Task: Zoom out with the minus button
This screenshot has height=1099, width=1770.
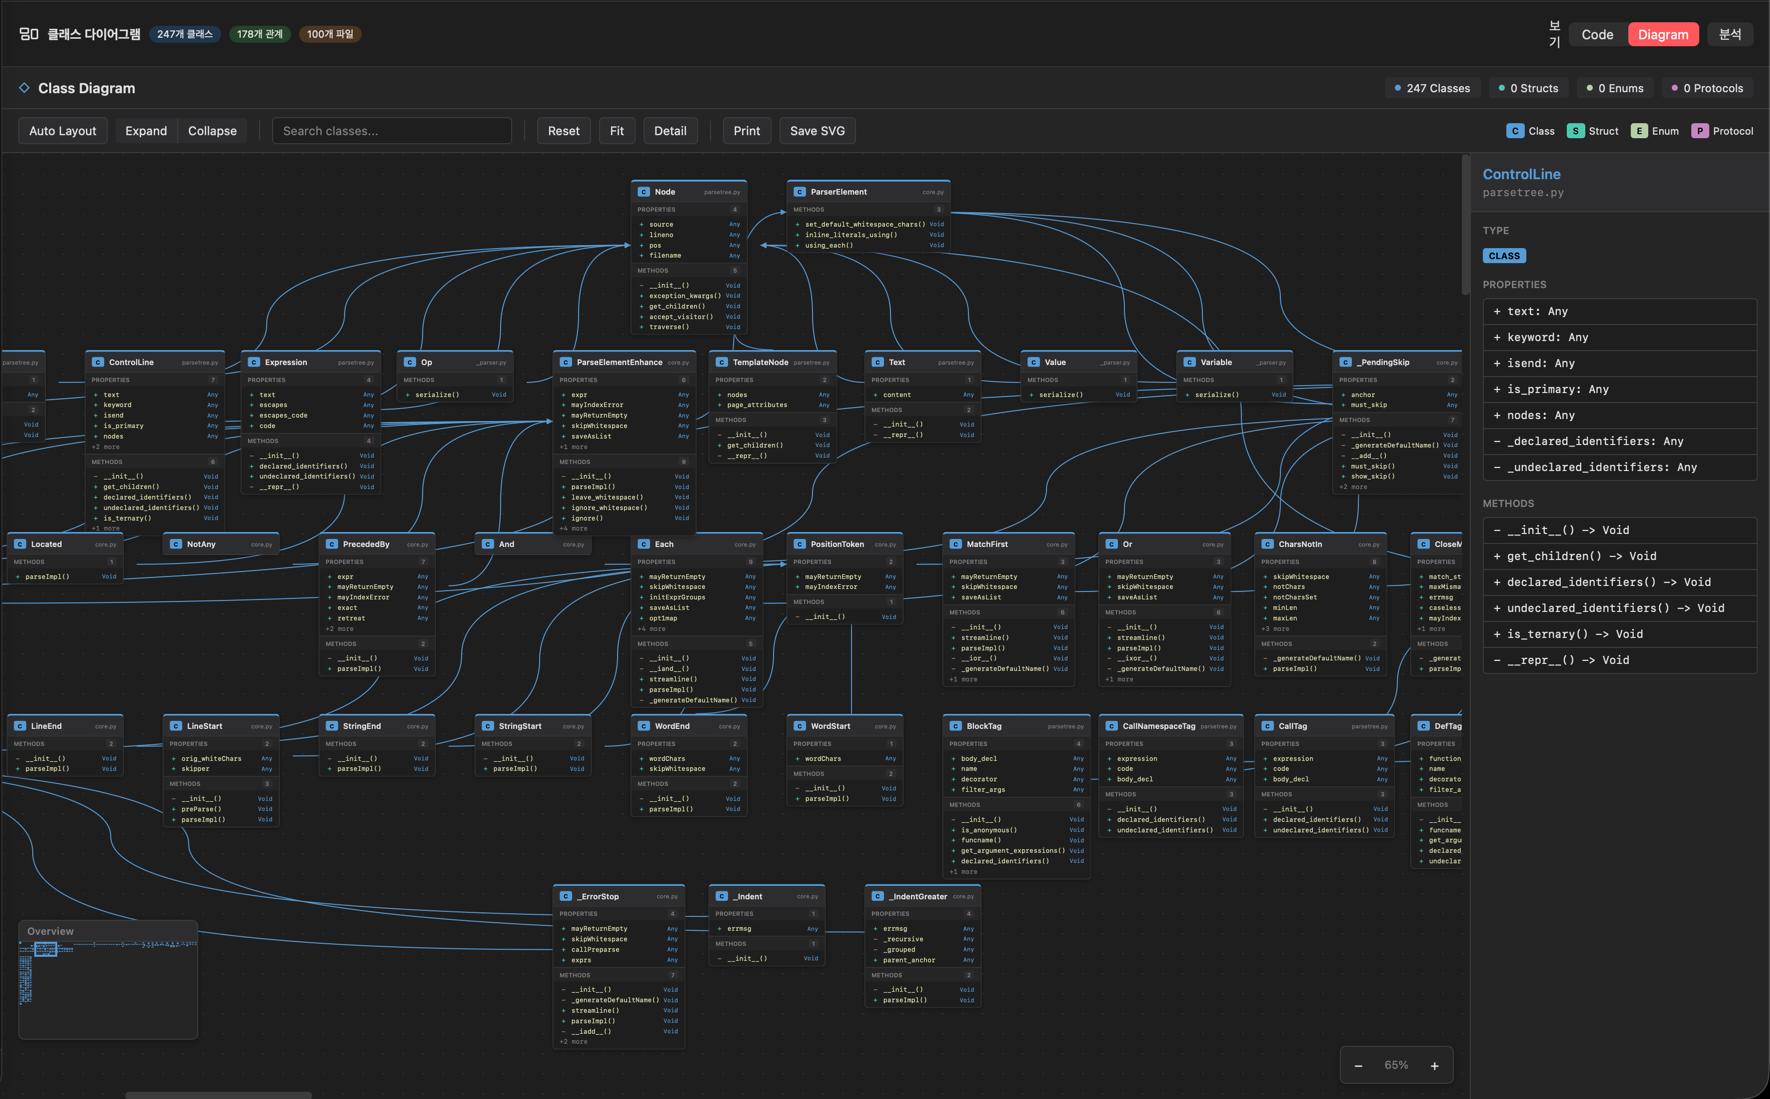Action: click(1358, 1066)
